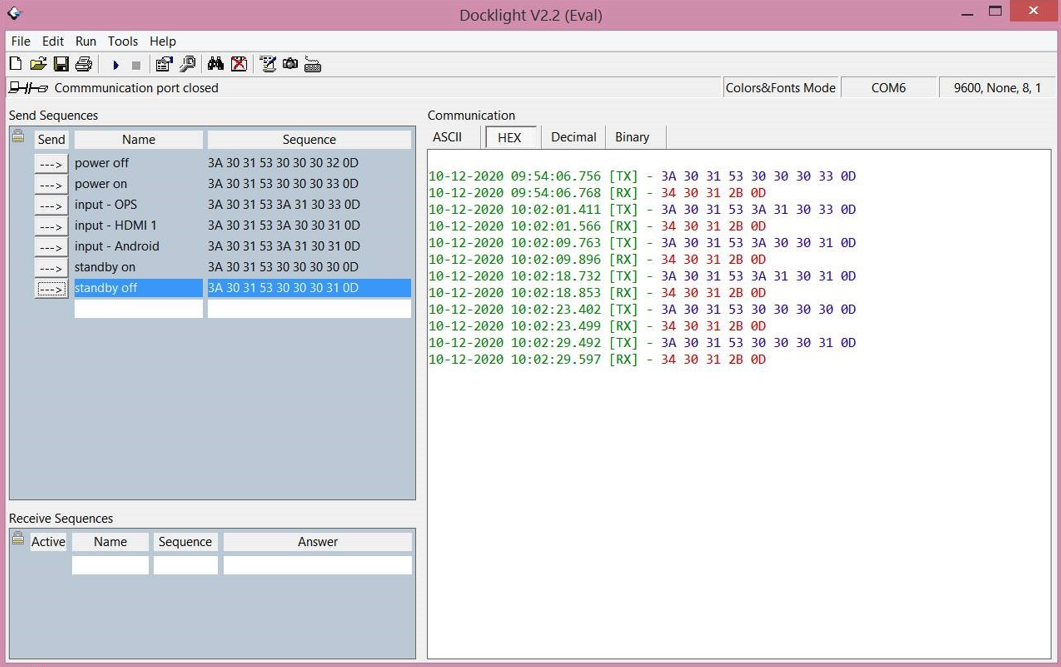This screenshot has height=667, width=1061.
Task: Toggle the Receive Sequences lock icon
Action: pyautogui.click(x=18, y=539)
